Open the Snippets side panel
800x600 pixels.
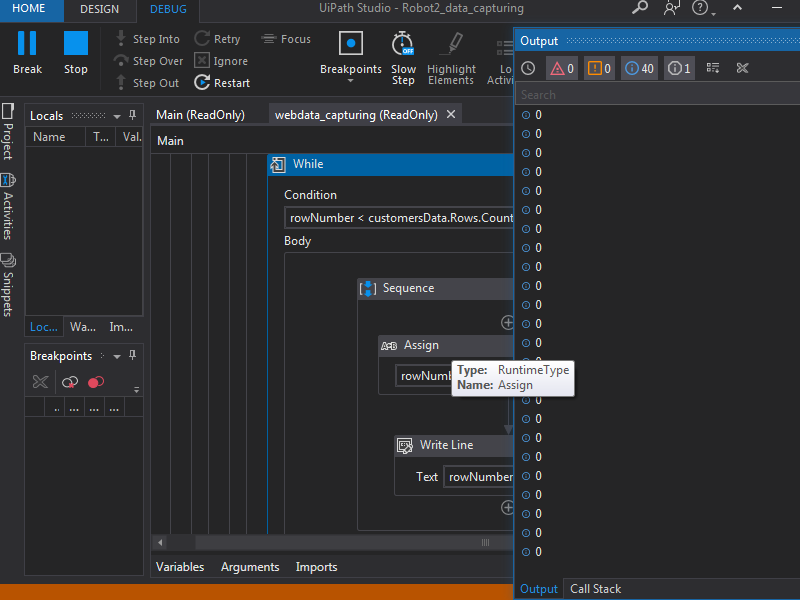[x=8, y=286]
